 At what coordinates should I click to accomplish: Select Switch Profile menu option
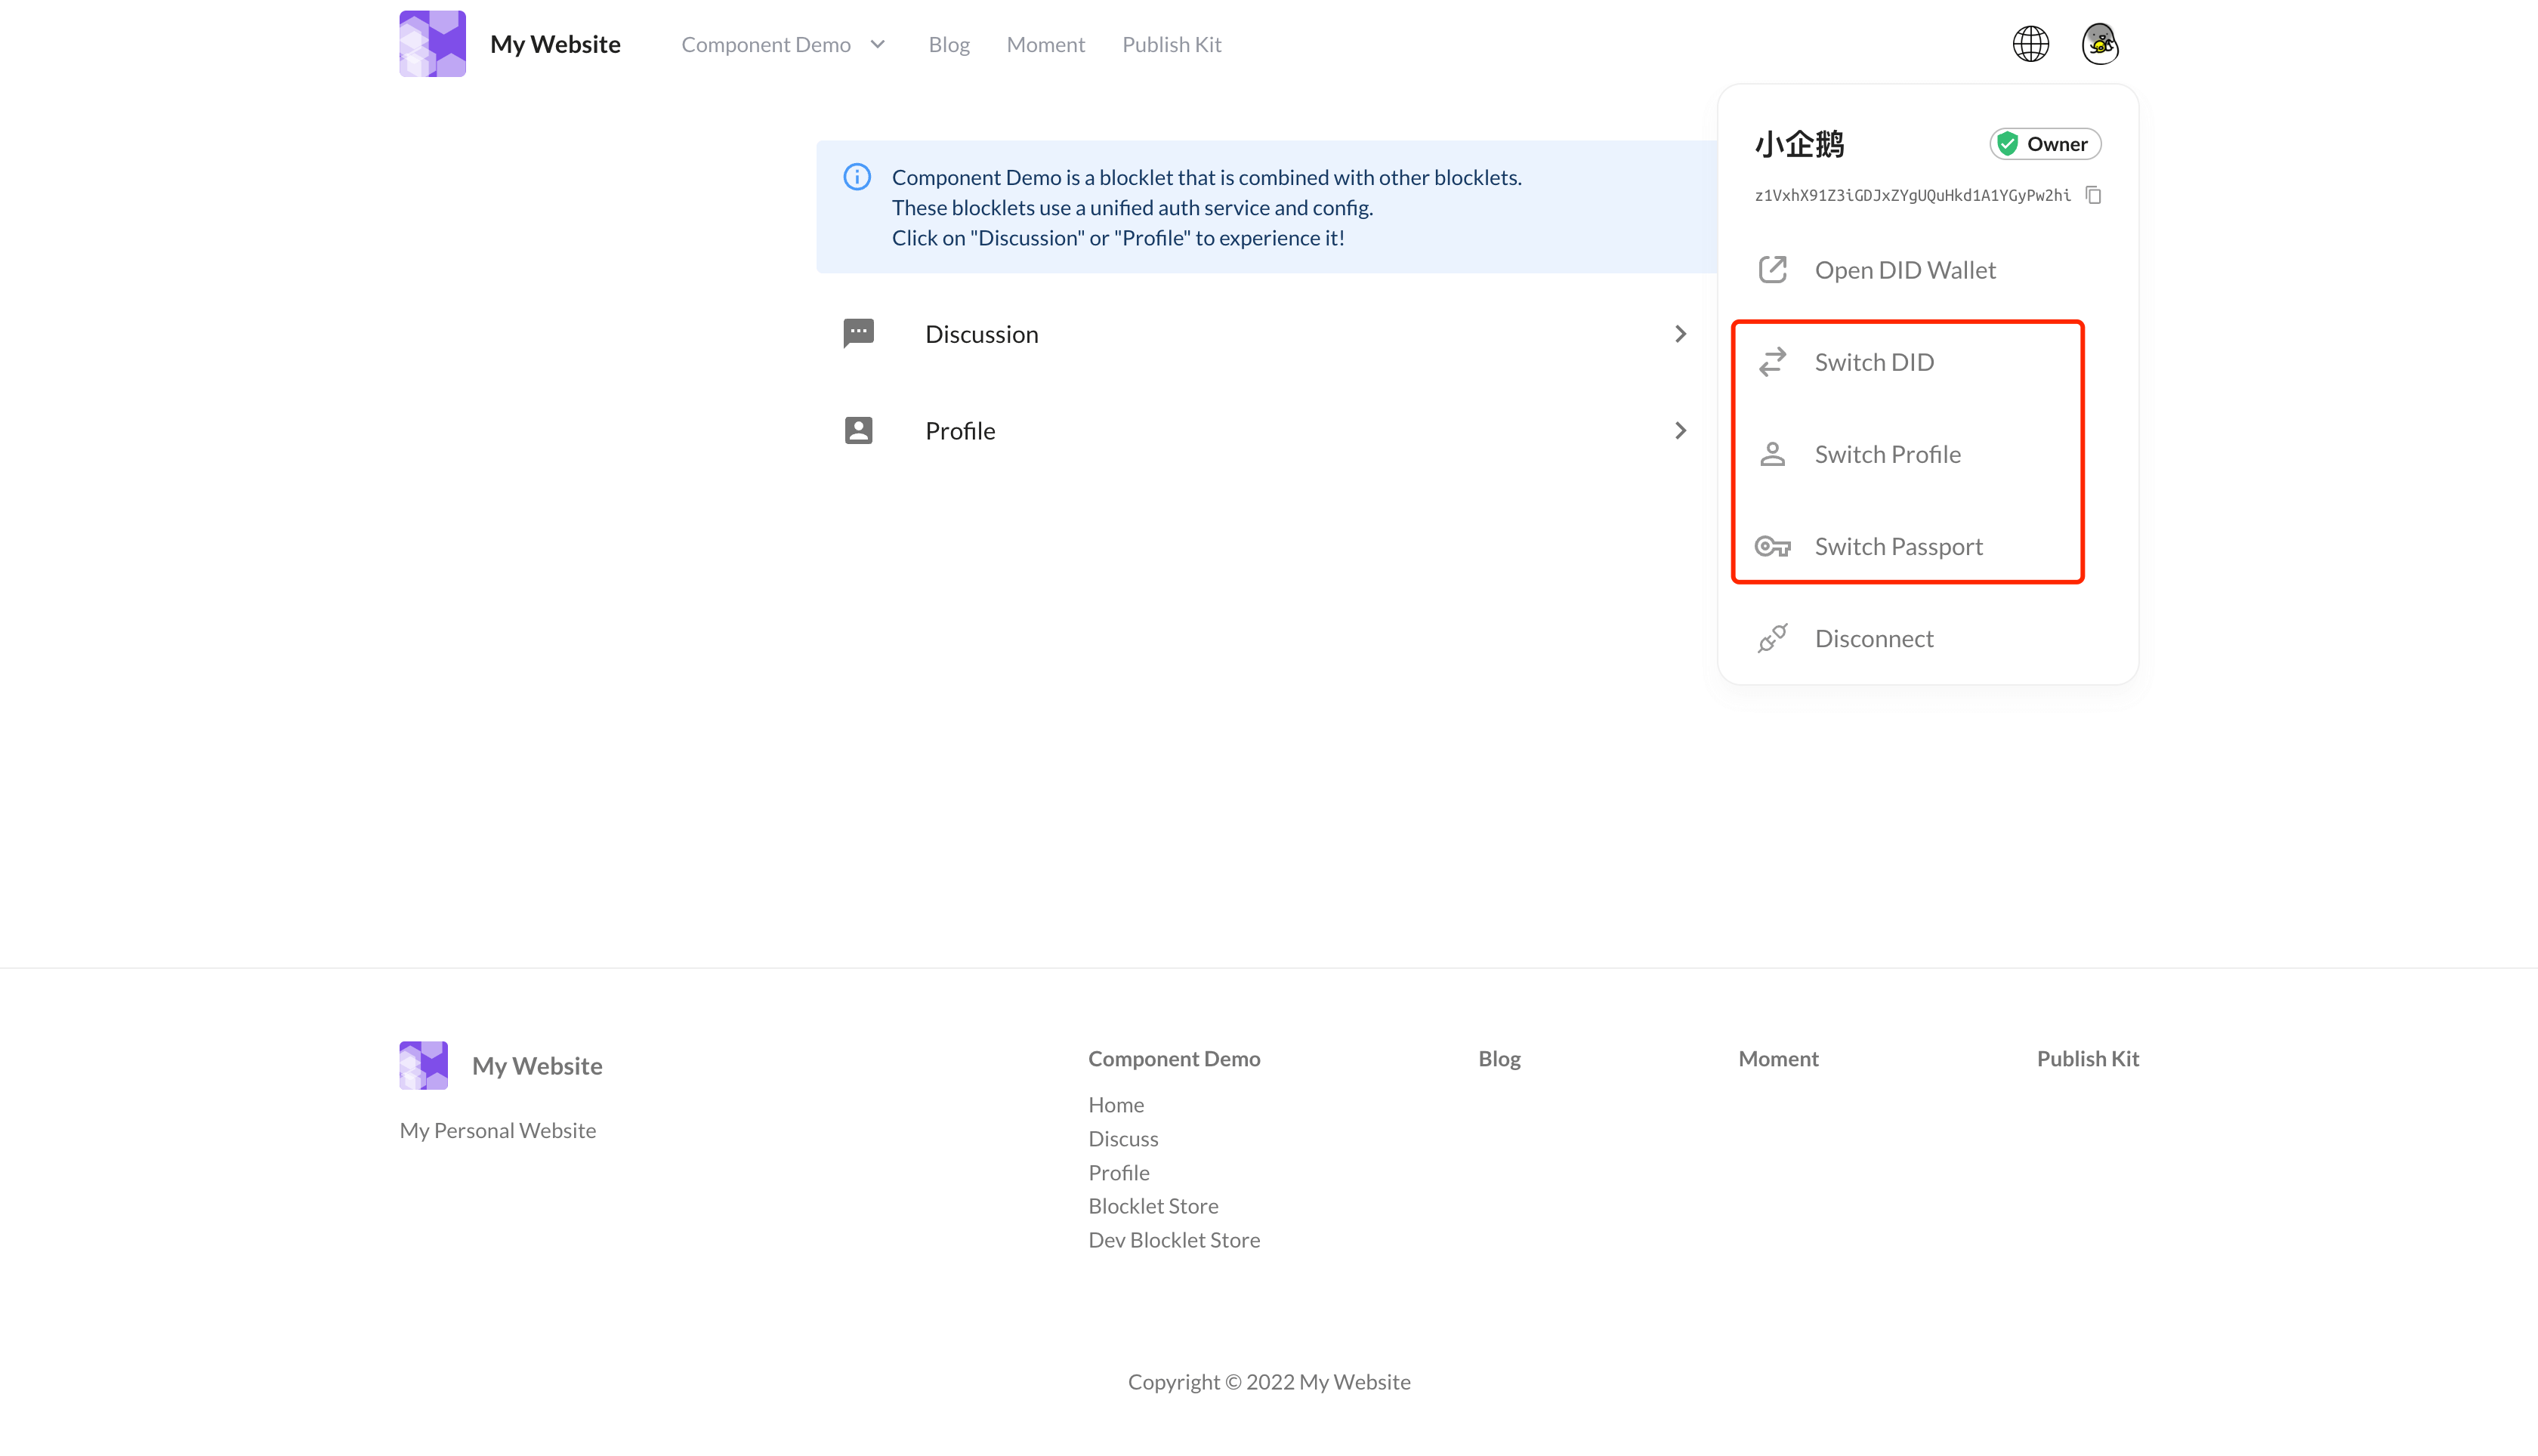[1886, 454]
